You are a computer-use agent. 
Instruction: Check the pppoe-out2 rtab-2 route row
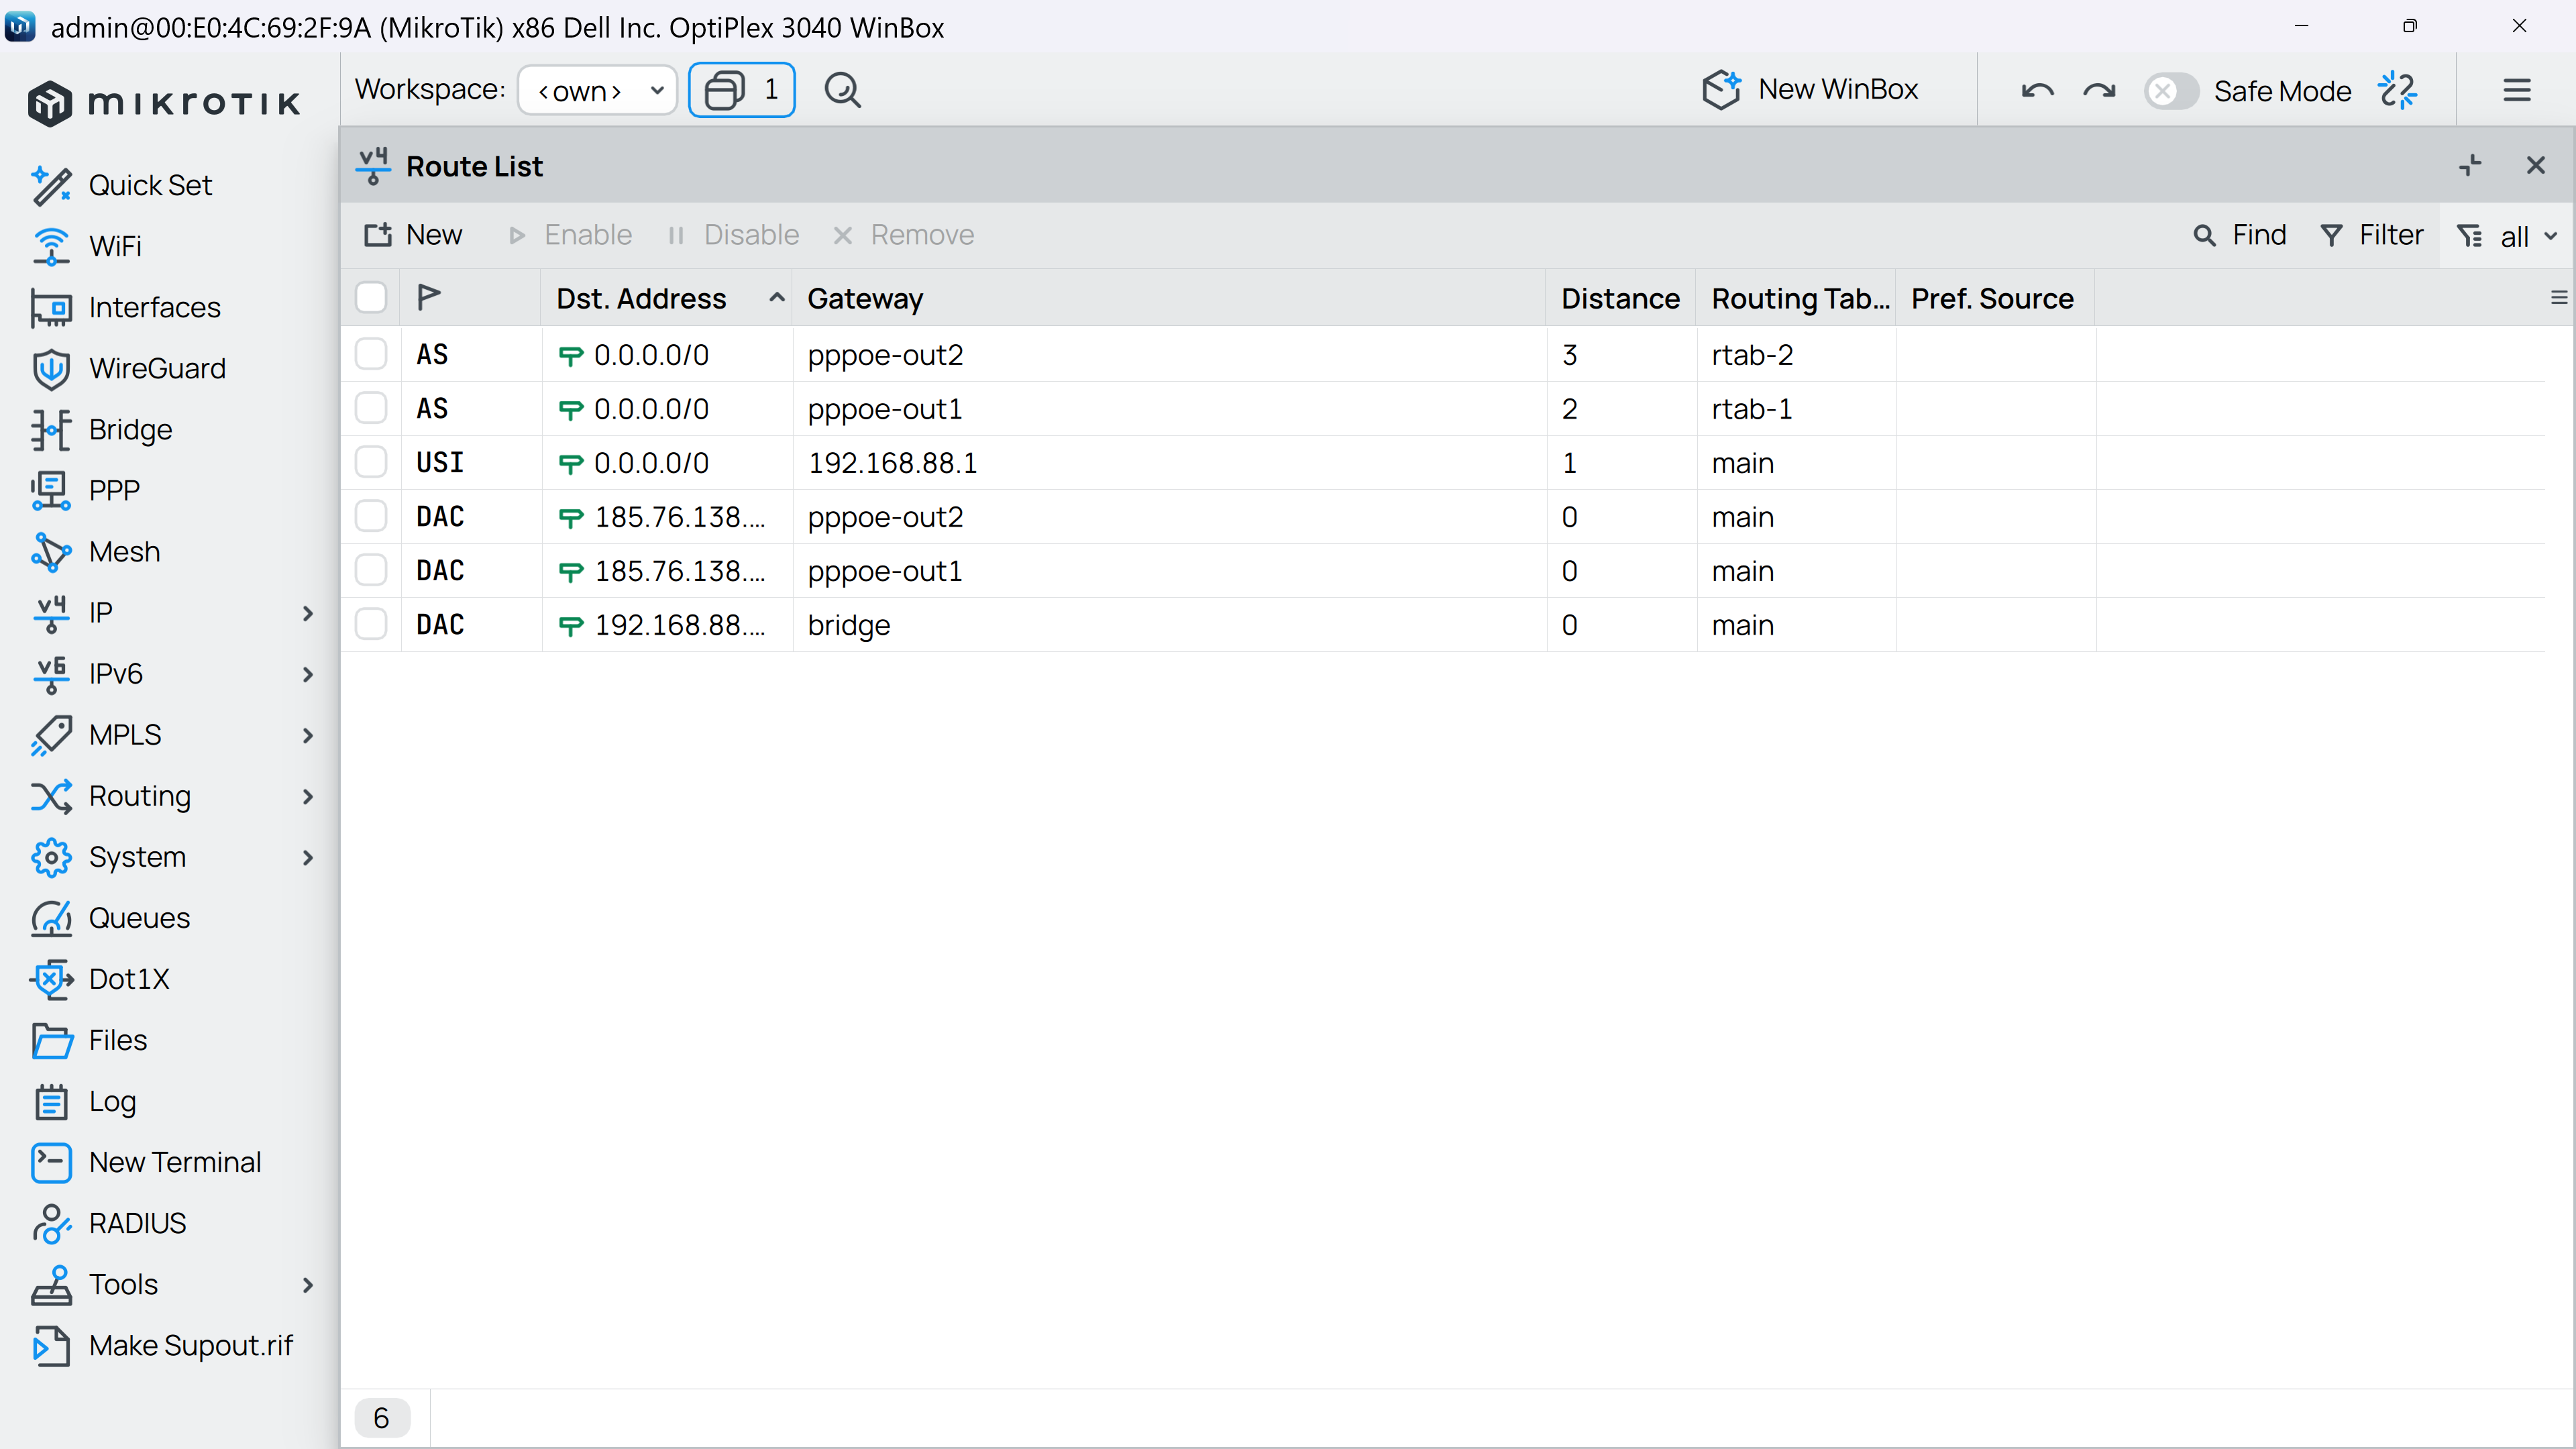tap(371, 354)
